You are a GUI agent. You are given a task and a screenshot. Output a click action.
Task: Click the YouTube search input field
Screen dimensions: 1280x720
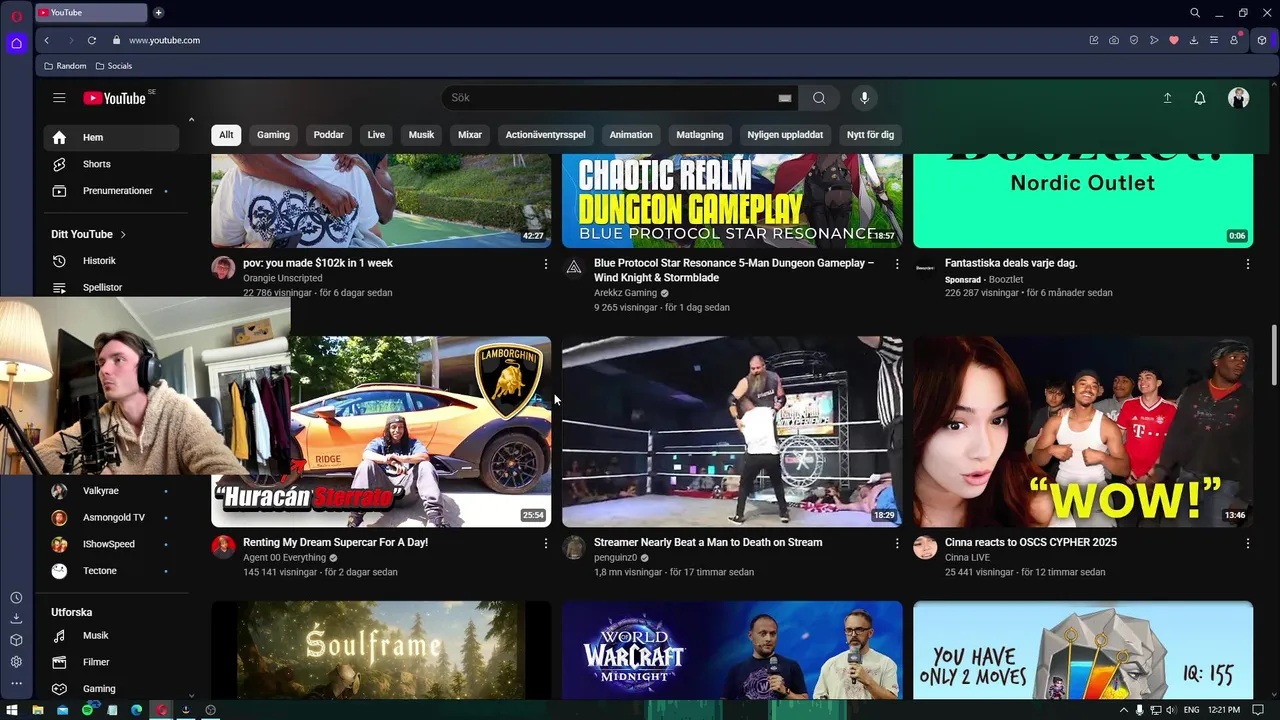[610, 98]
